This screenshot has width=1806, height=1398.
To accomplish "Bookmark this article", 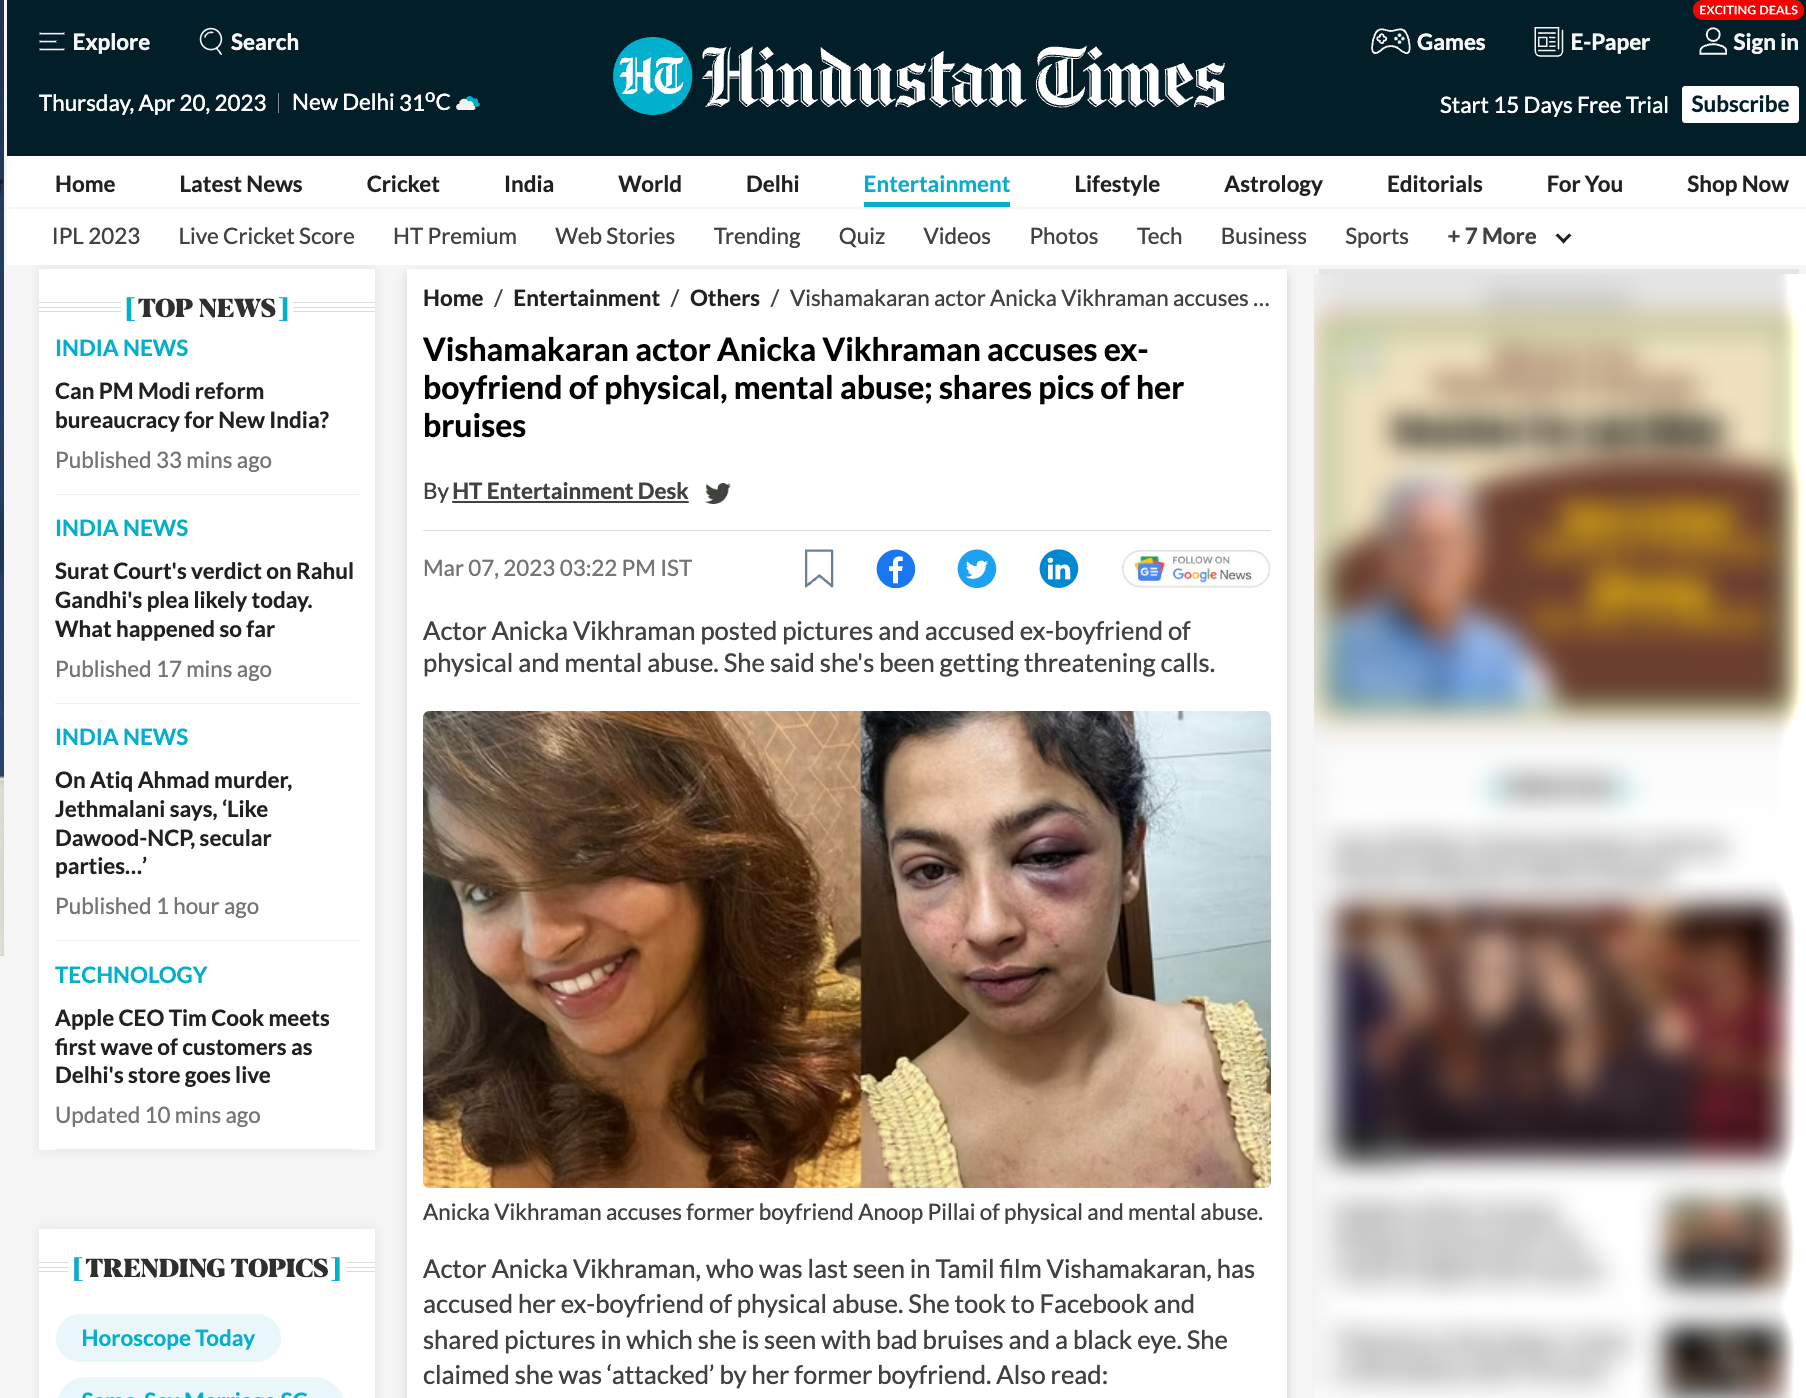I will [818, 569].
